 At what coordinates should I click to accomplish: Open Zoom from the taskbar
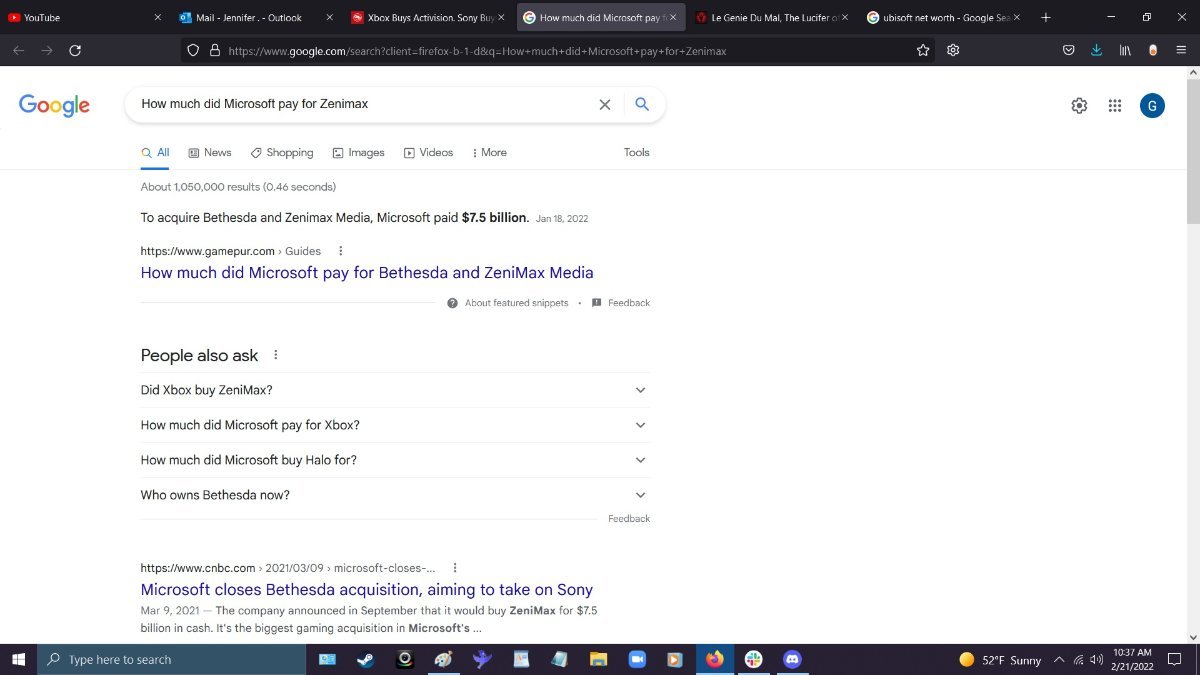click(637, 659)
